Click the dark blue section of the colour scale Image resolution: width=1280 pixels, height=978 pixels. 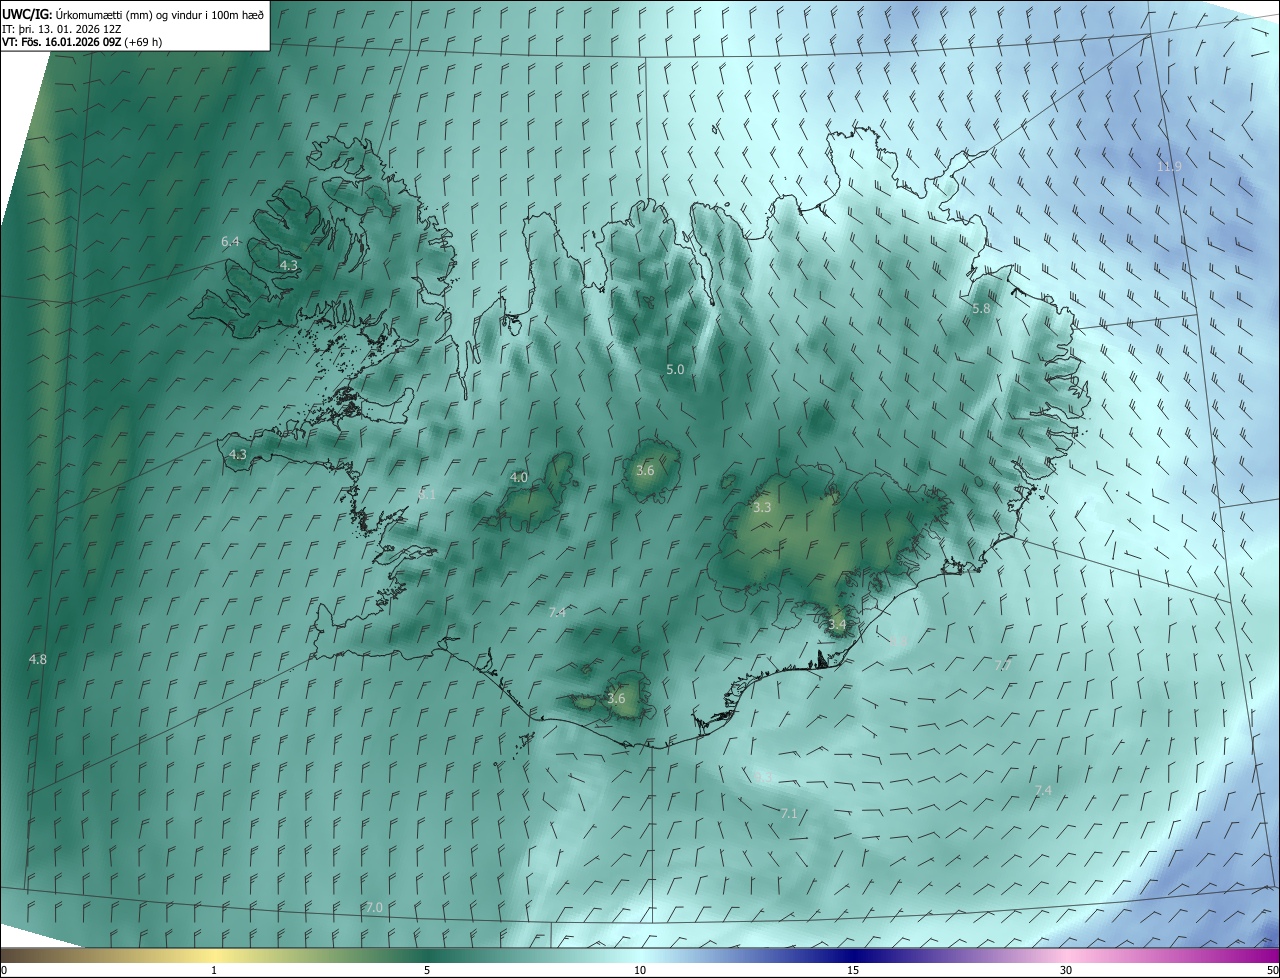[853, 955]
